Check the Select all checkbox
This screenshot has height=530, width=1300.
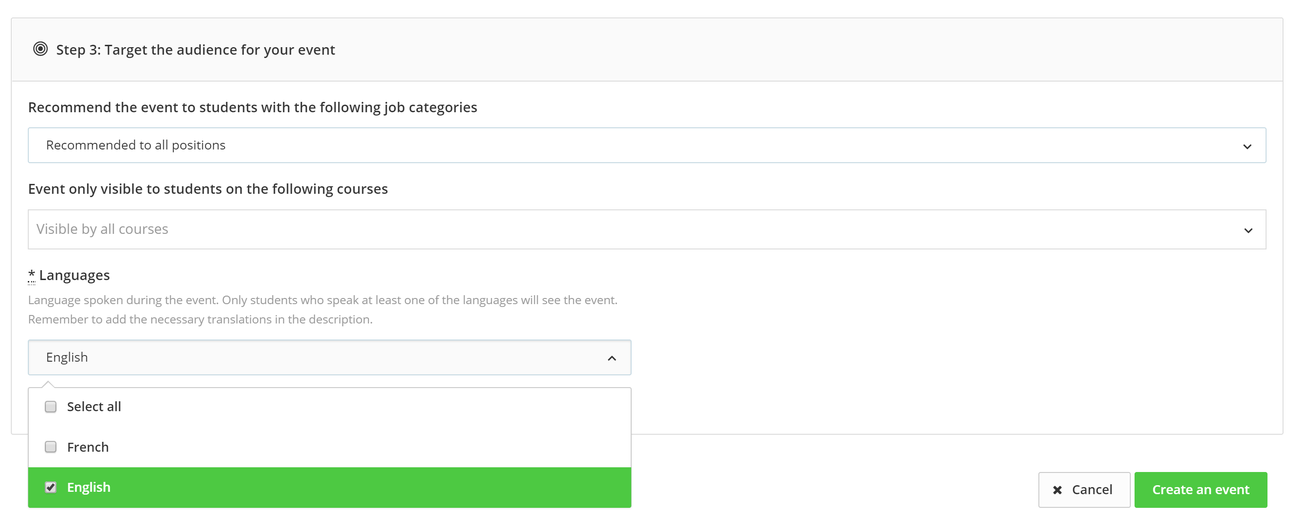tap(51, 407)
